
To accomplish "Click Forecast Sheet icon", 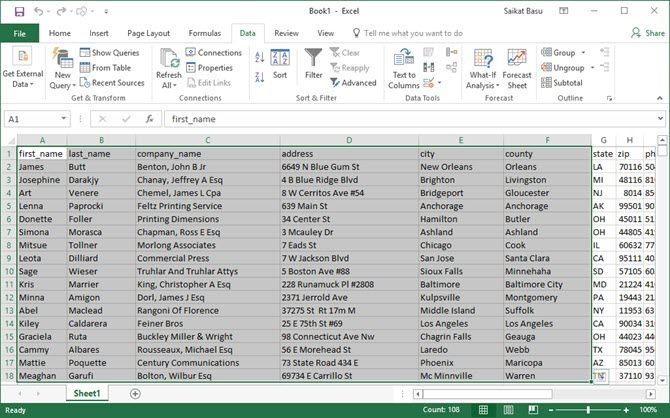I will coord(517,68).
